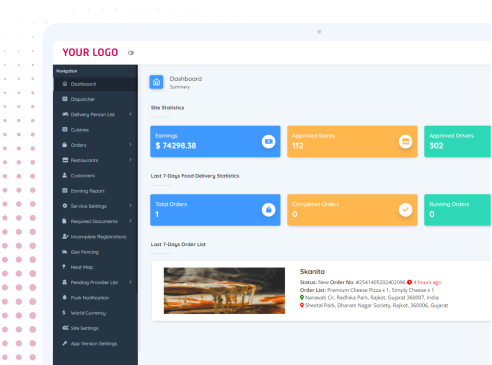Open the Dashboard menu item
Screen dimensions: 492x365
[95, 84]
